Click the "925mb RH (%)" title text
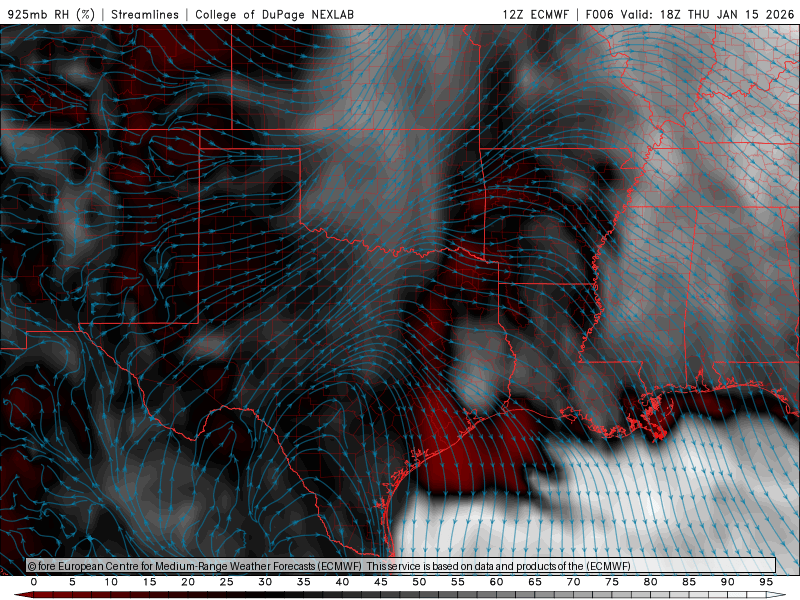Screen dimensions: 800x600 (52, 14)
